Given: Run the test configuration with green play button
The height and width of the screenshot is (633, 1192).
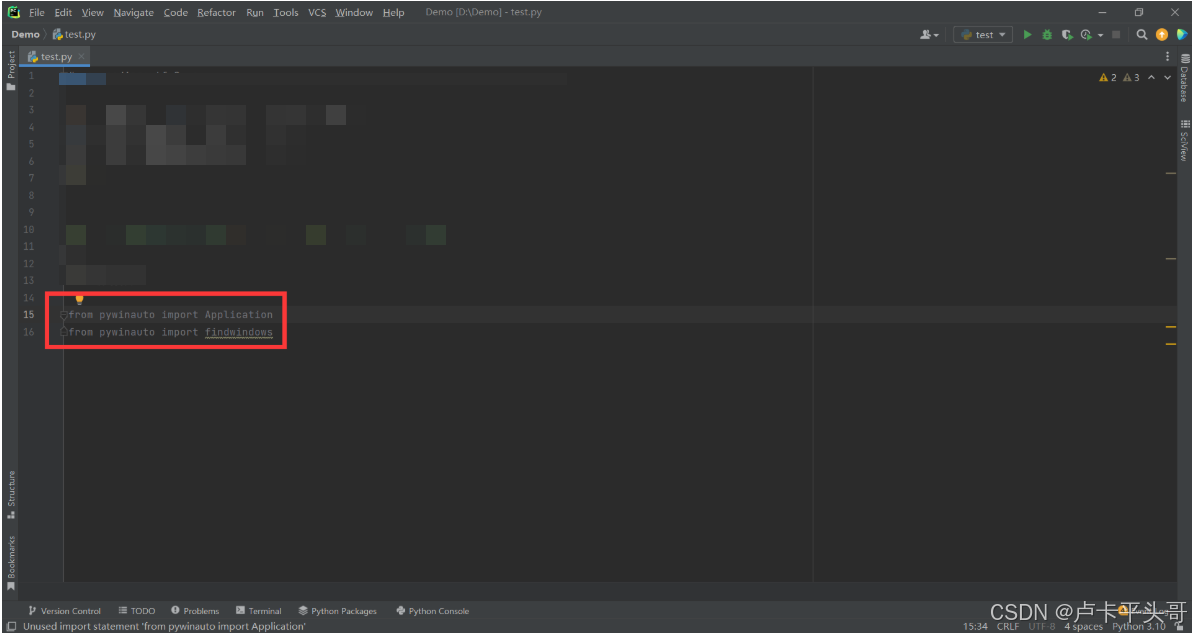Looking at the screenshot, I should (x=1027, y=34).
